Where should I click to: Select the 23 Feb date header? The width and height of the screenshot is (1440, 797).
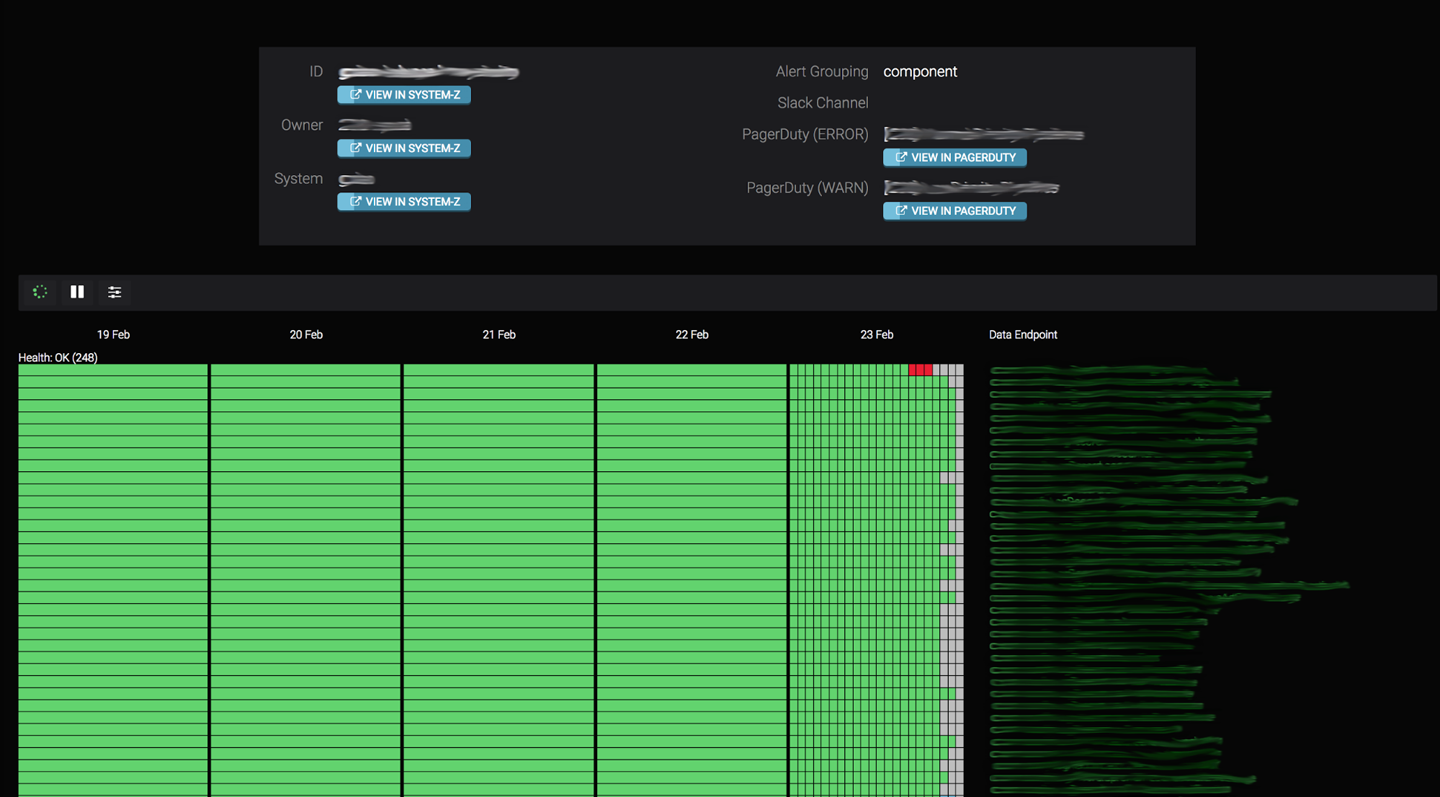click(877, 335)
